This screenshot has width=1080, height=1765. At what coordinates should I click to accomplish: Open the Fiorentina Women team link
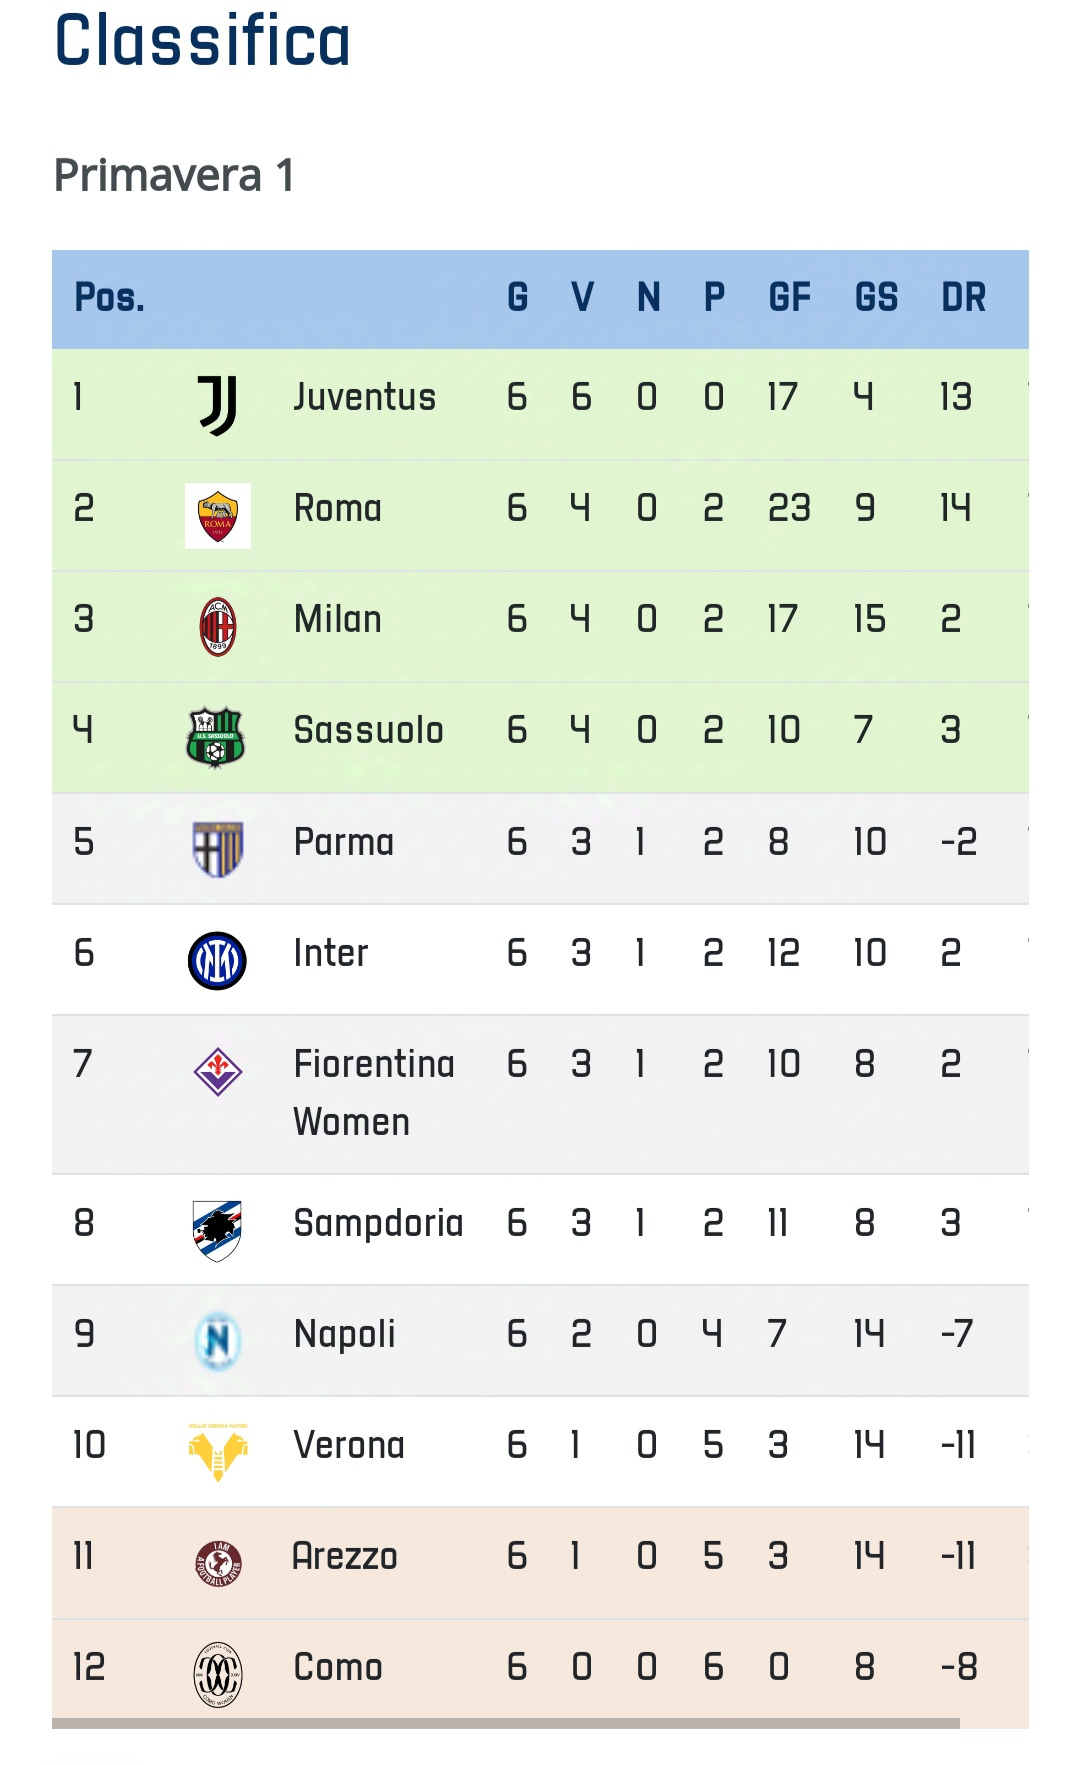[x=374, y=1093]
